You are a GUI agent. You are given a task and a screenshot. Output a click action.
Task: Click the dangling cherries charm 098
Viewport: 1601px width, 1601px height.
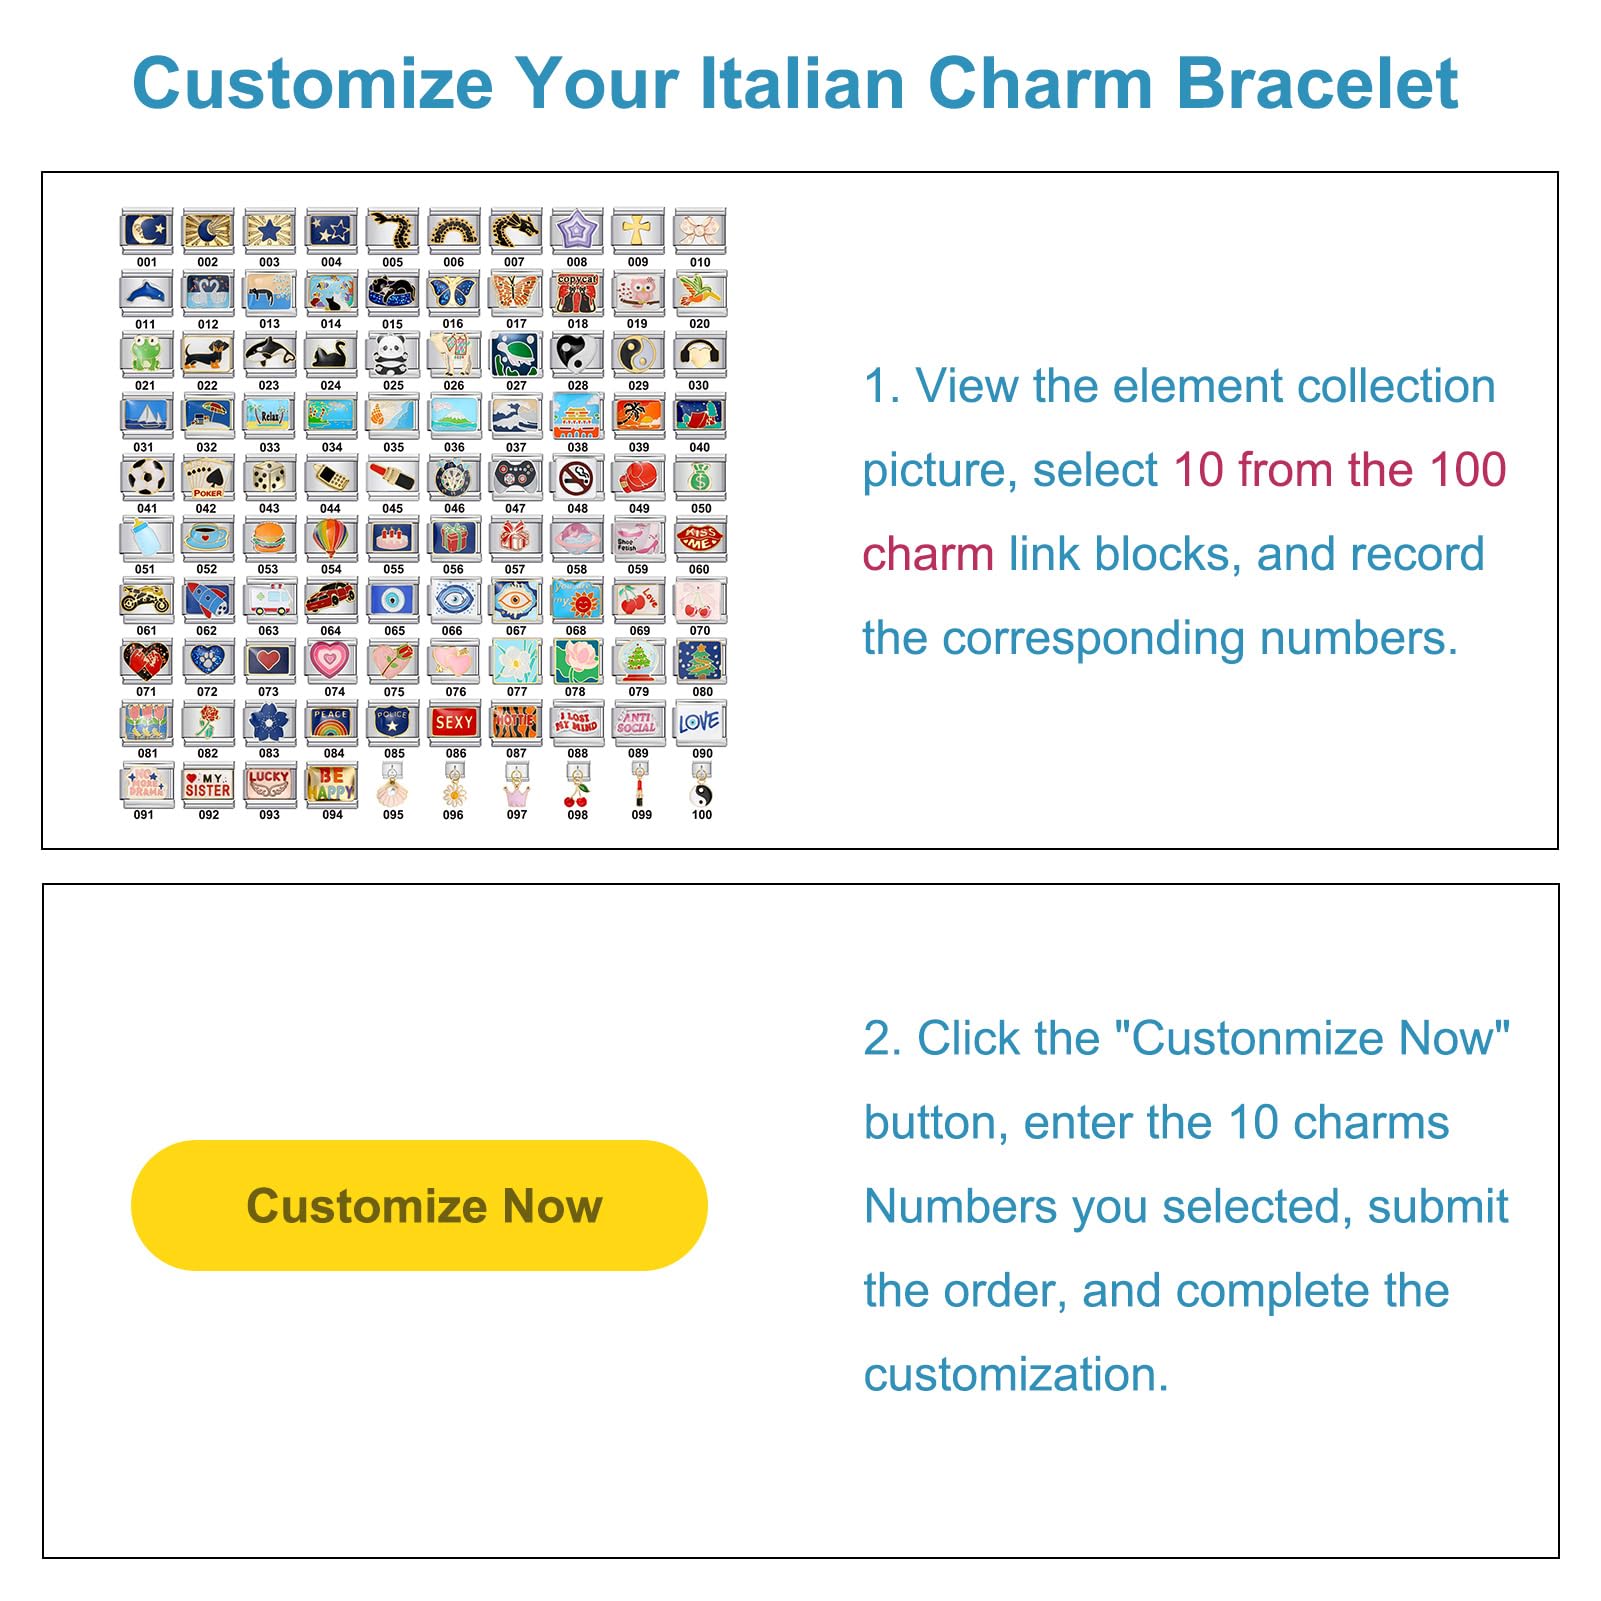tap(577, 790)
